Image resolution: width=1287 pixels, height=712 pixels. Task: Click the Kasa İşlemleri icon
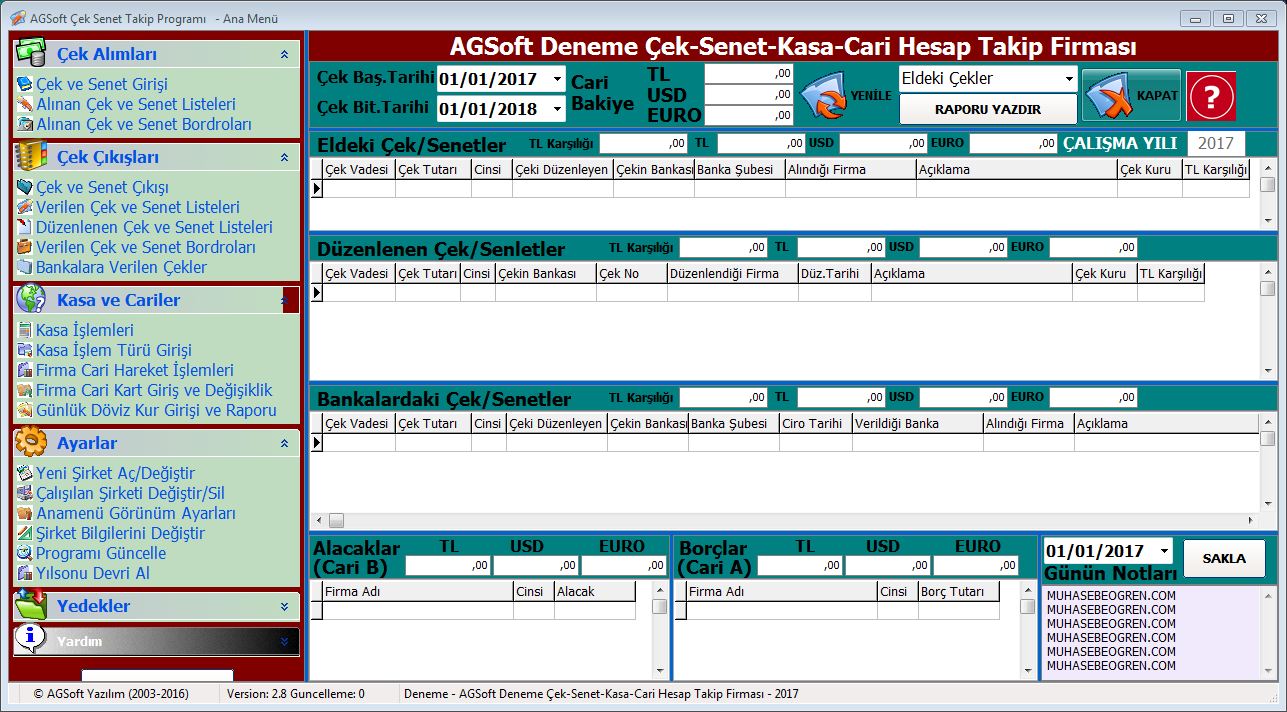pos(25,331)
